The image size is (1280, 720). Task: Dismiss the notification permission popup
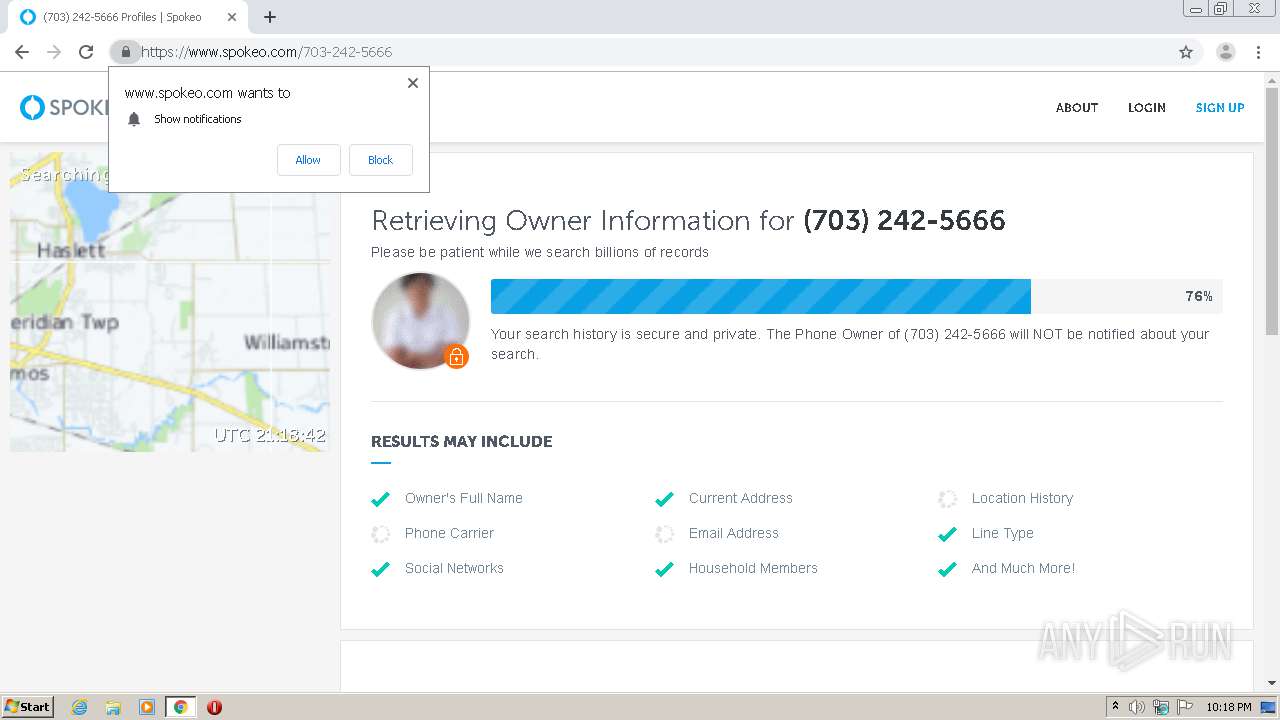click(x=413, y=83)
